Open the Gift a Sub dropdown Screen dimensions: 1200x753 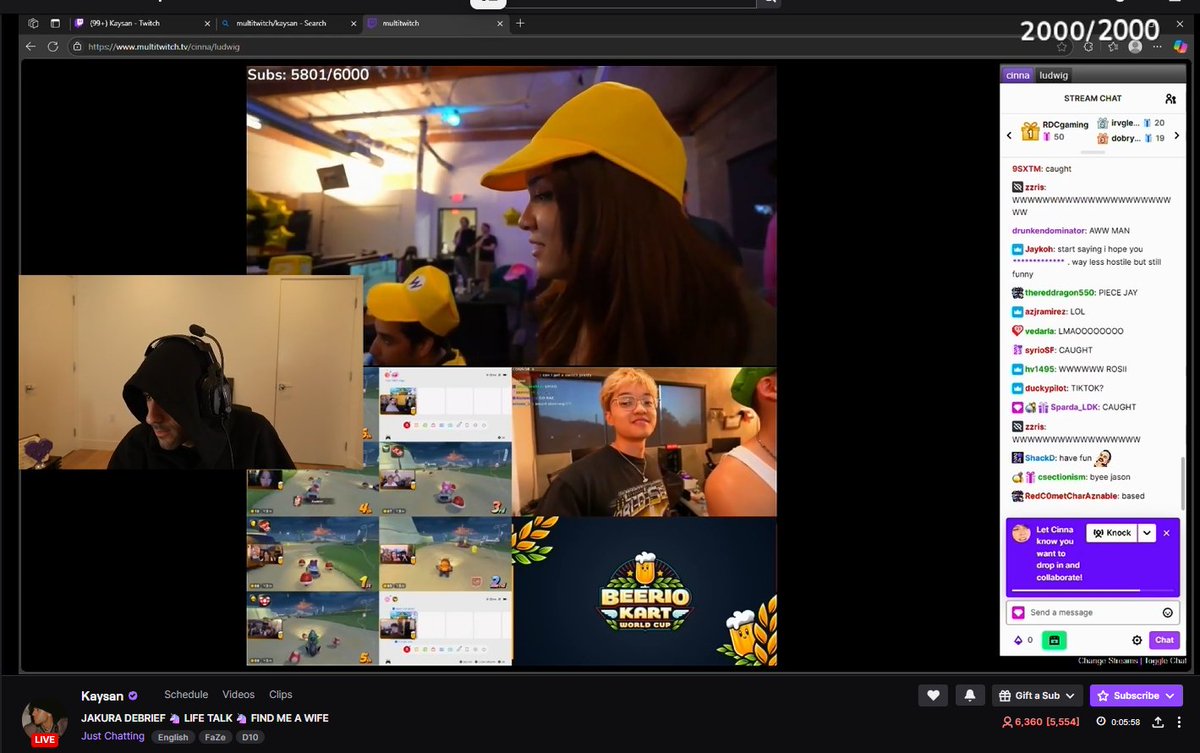coord(1037,695)
